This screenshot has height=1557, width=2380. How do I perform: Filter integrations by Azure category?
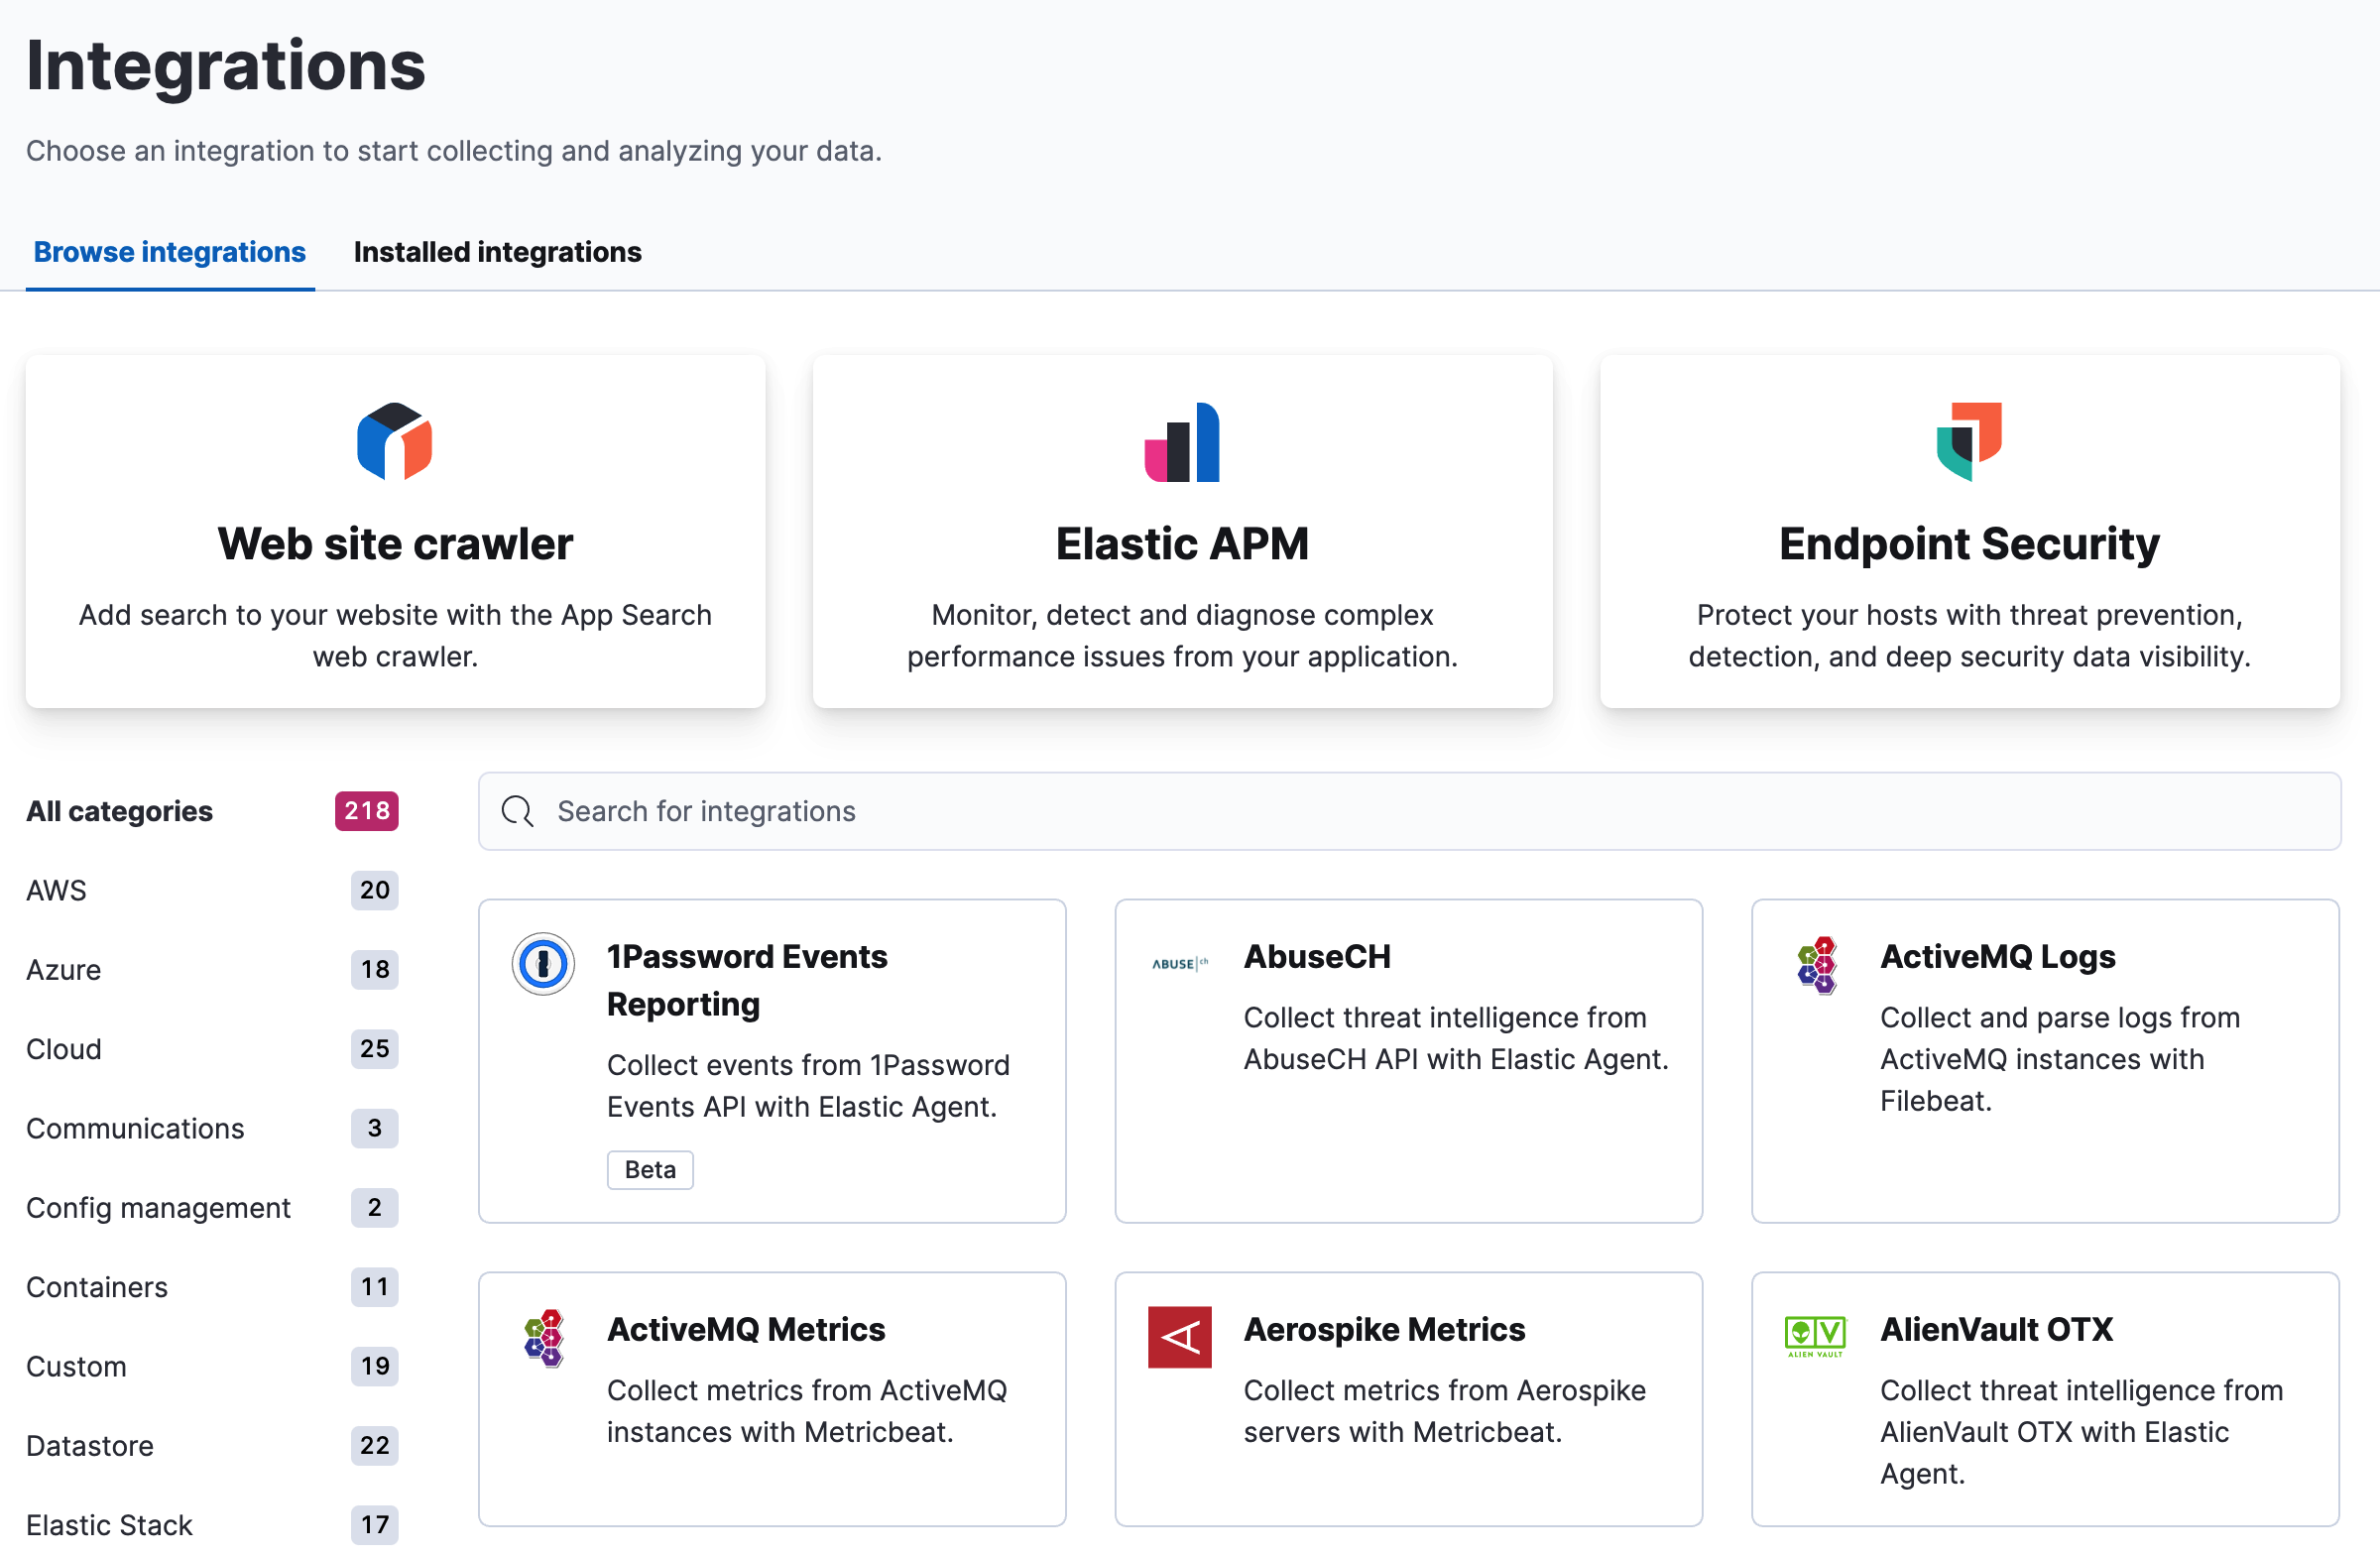coord(63,969)
